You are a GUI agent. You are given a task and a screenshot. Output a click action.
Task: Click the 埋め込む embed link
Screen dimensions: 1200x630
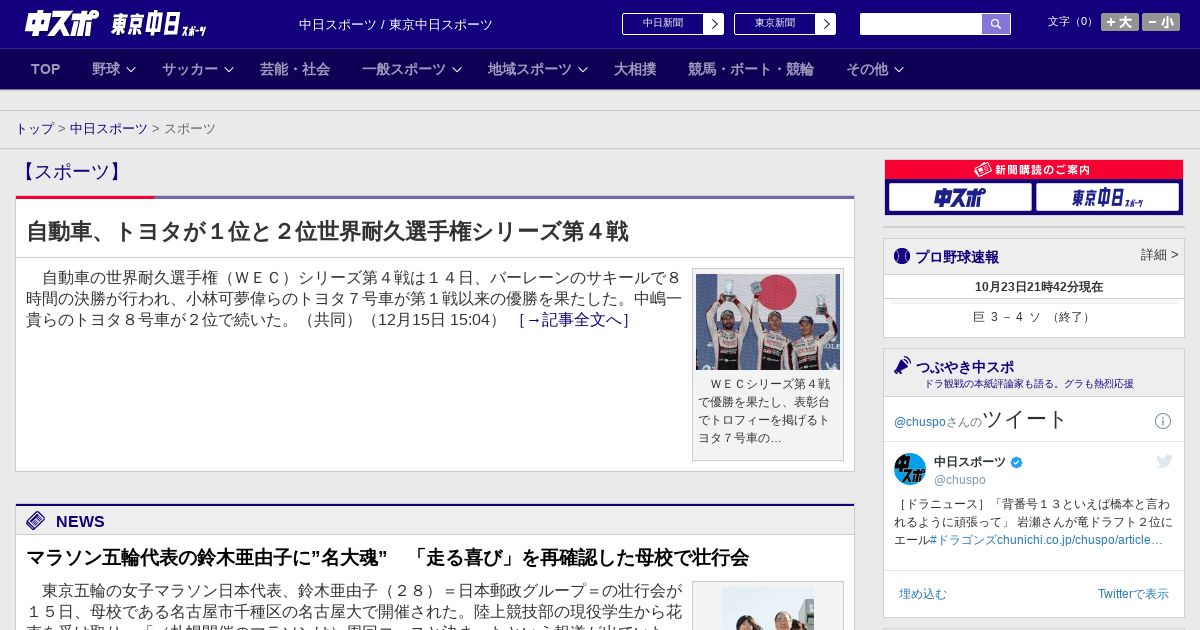click(922, 594)
